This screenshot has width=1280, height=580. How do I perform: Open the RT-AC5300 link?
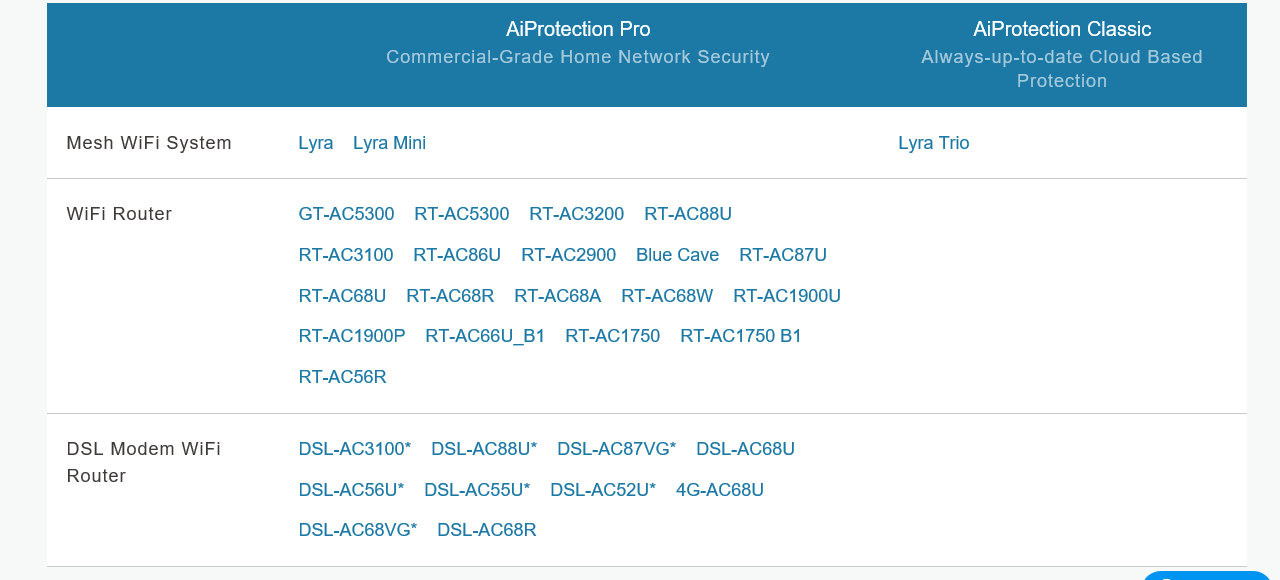click(461, 214)
